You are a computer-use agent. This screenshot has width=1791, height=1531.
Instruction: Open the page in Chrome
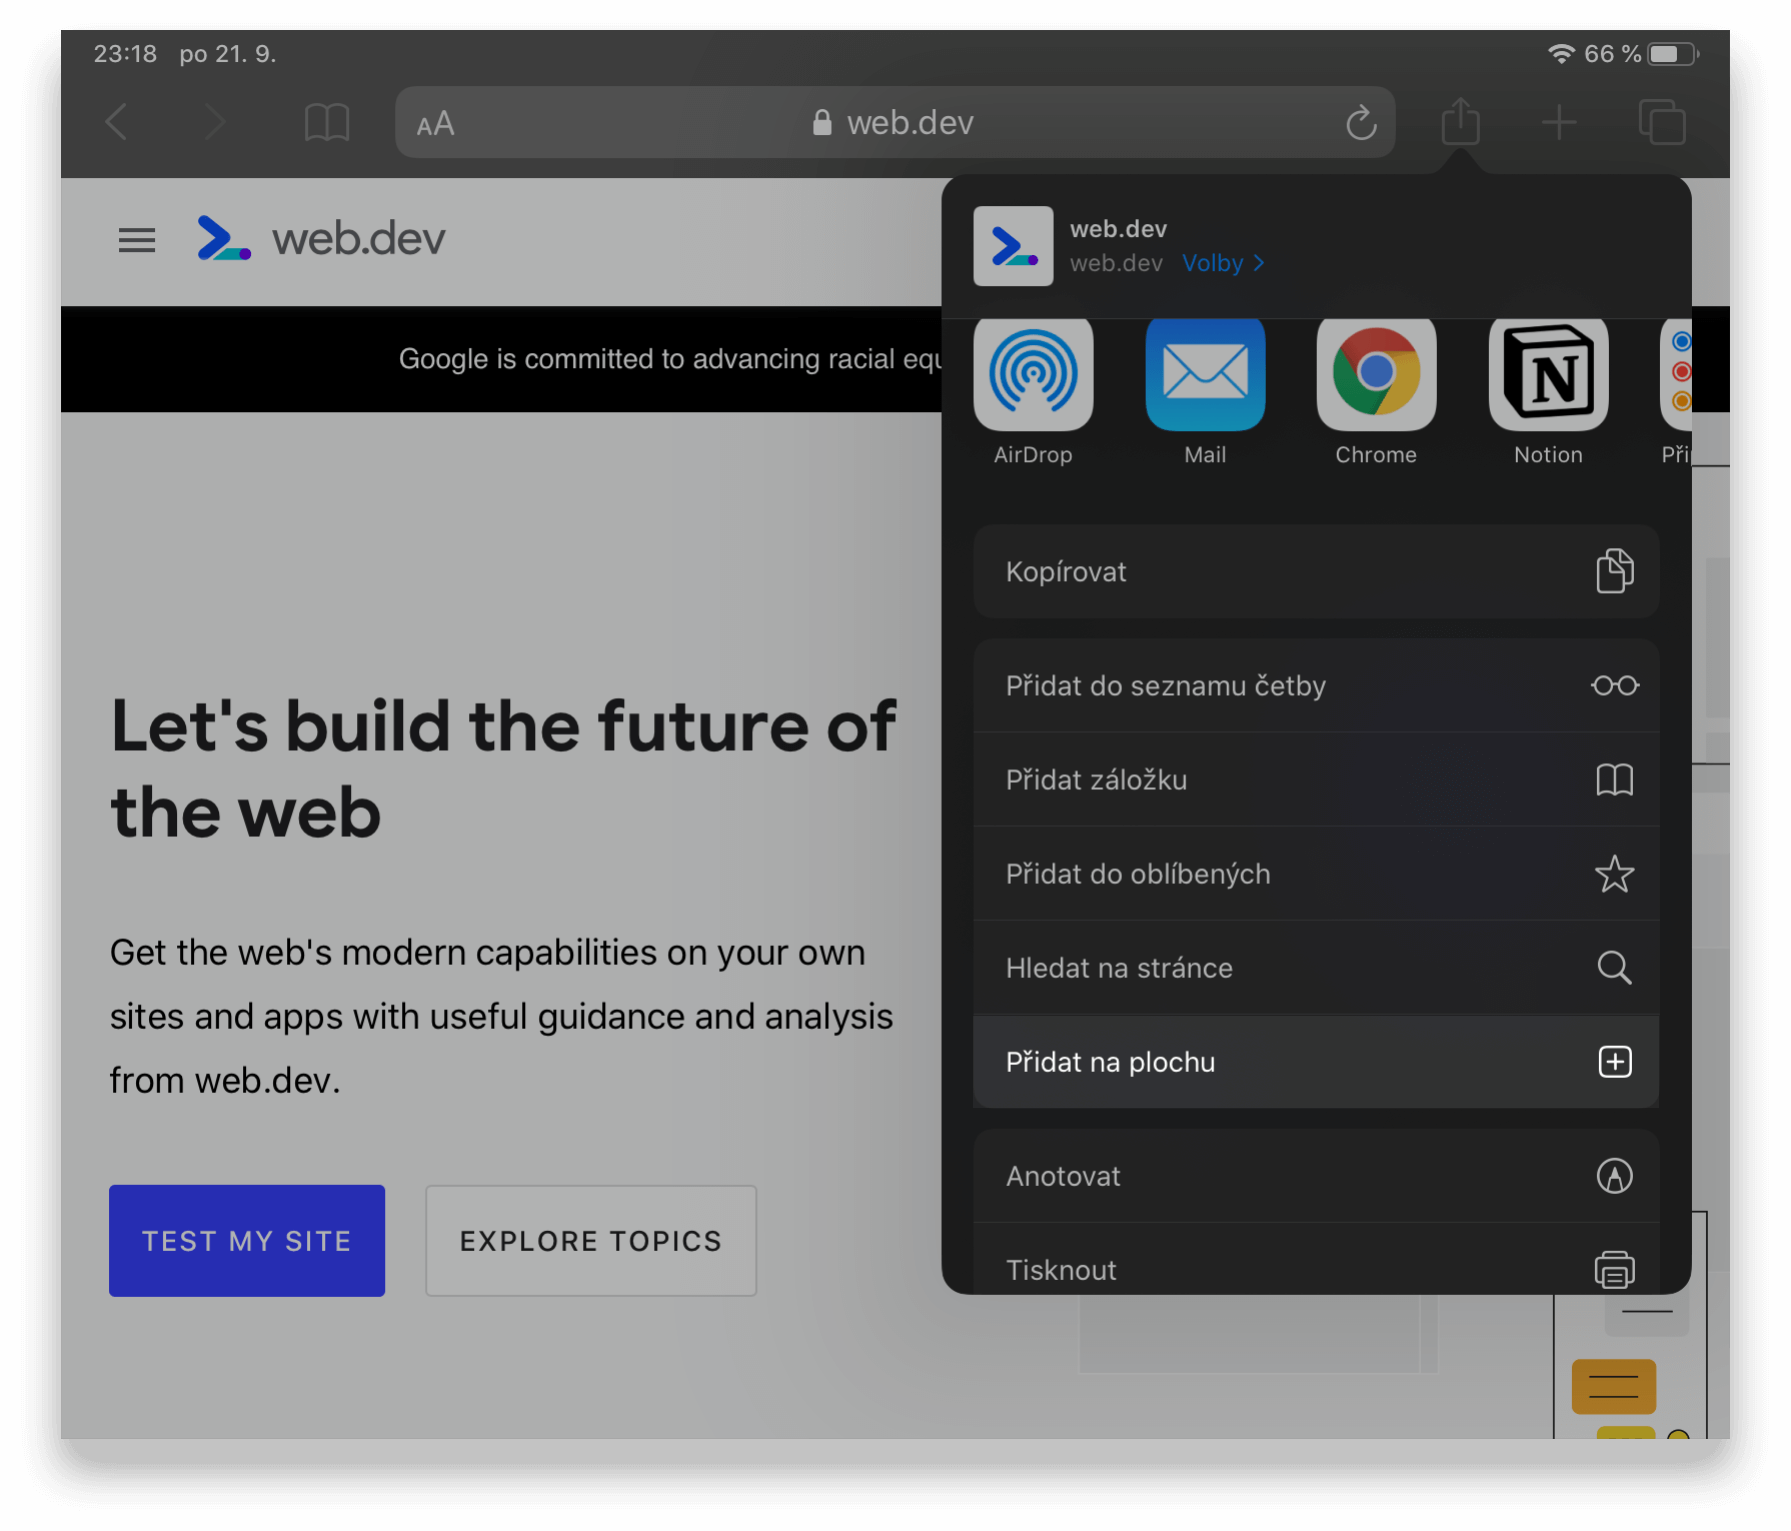pyautogui.click(x=1376, y=391)
